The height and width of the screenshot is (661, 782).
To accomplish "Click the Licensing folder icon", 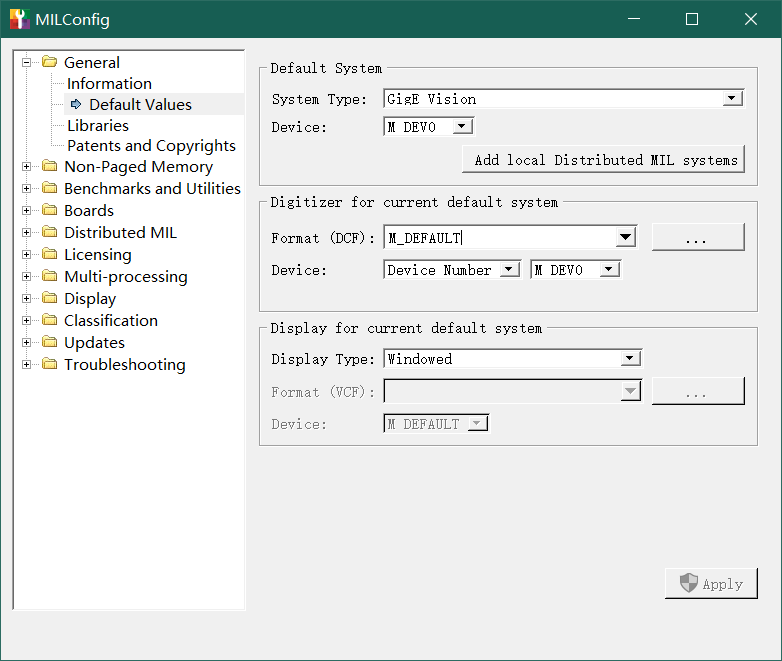I will [x=49, y=253].
